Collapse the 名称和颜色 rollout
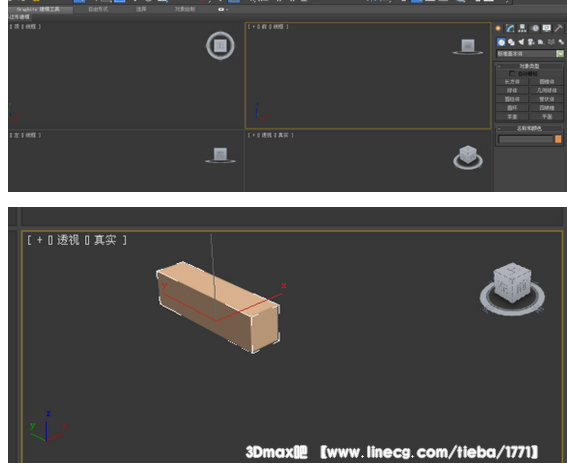 529,128
